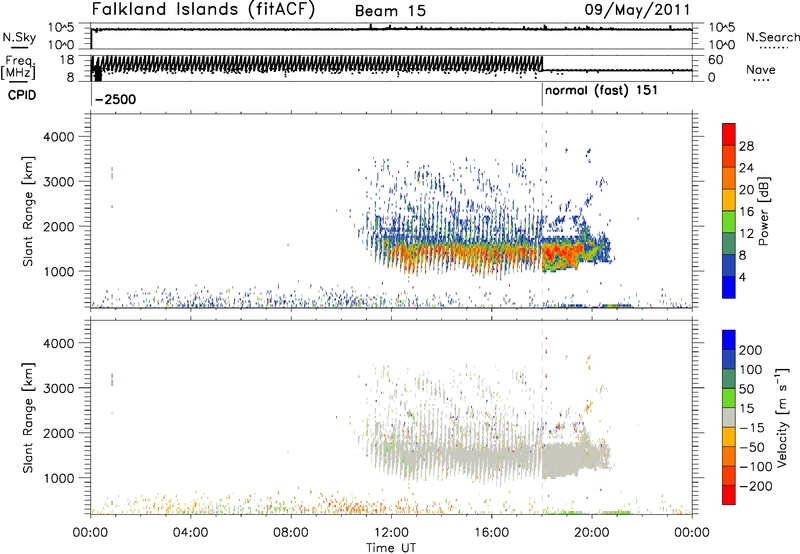800x554 pixels.
Task: Click the '20:00' time axis tick label
Action: pos(592,533)
